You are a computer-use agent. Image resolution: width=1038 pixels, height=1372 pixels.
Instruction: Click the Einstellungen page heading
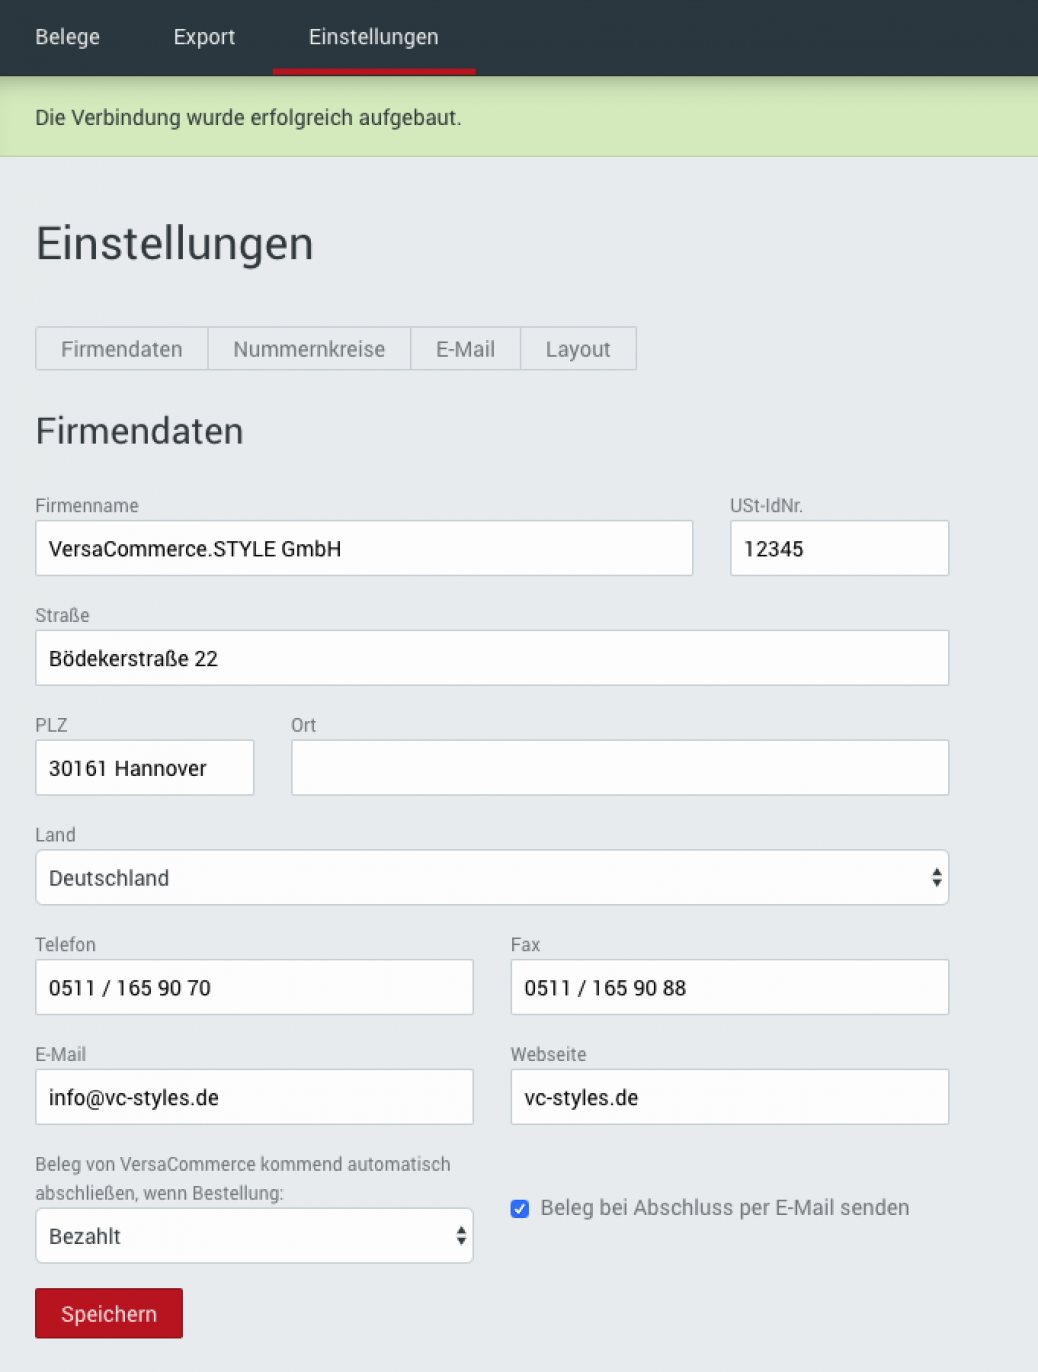(175, 243)
